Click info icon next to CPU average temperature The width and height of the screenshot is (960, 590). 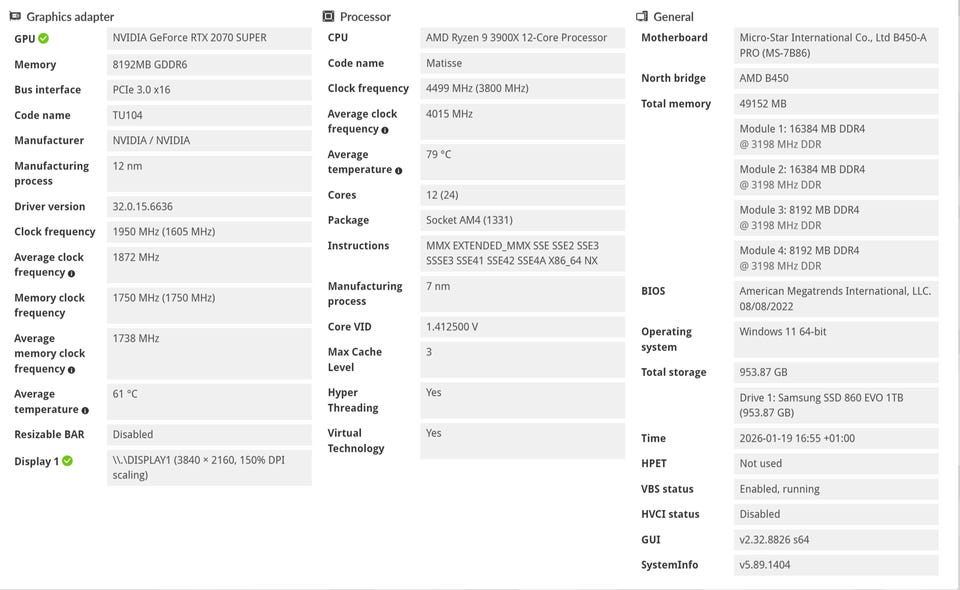tap(399, 171)
